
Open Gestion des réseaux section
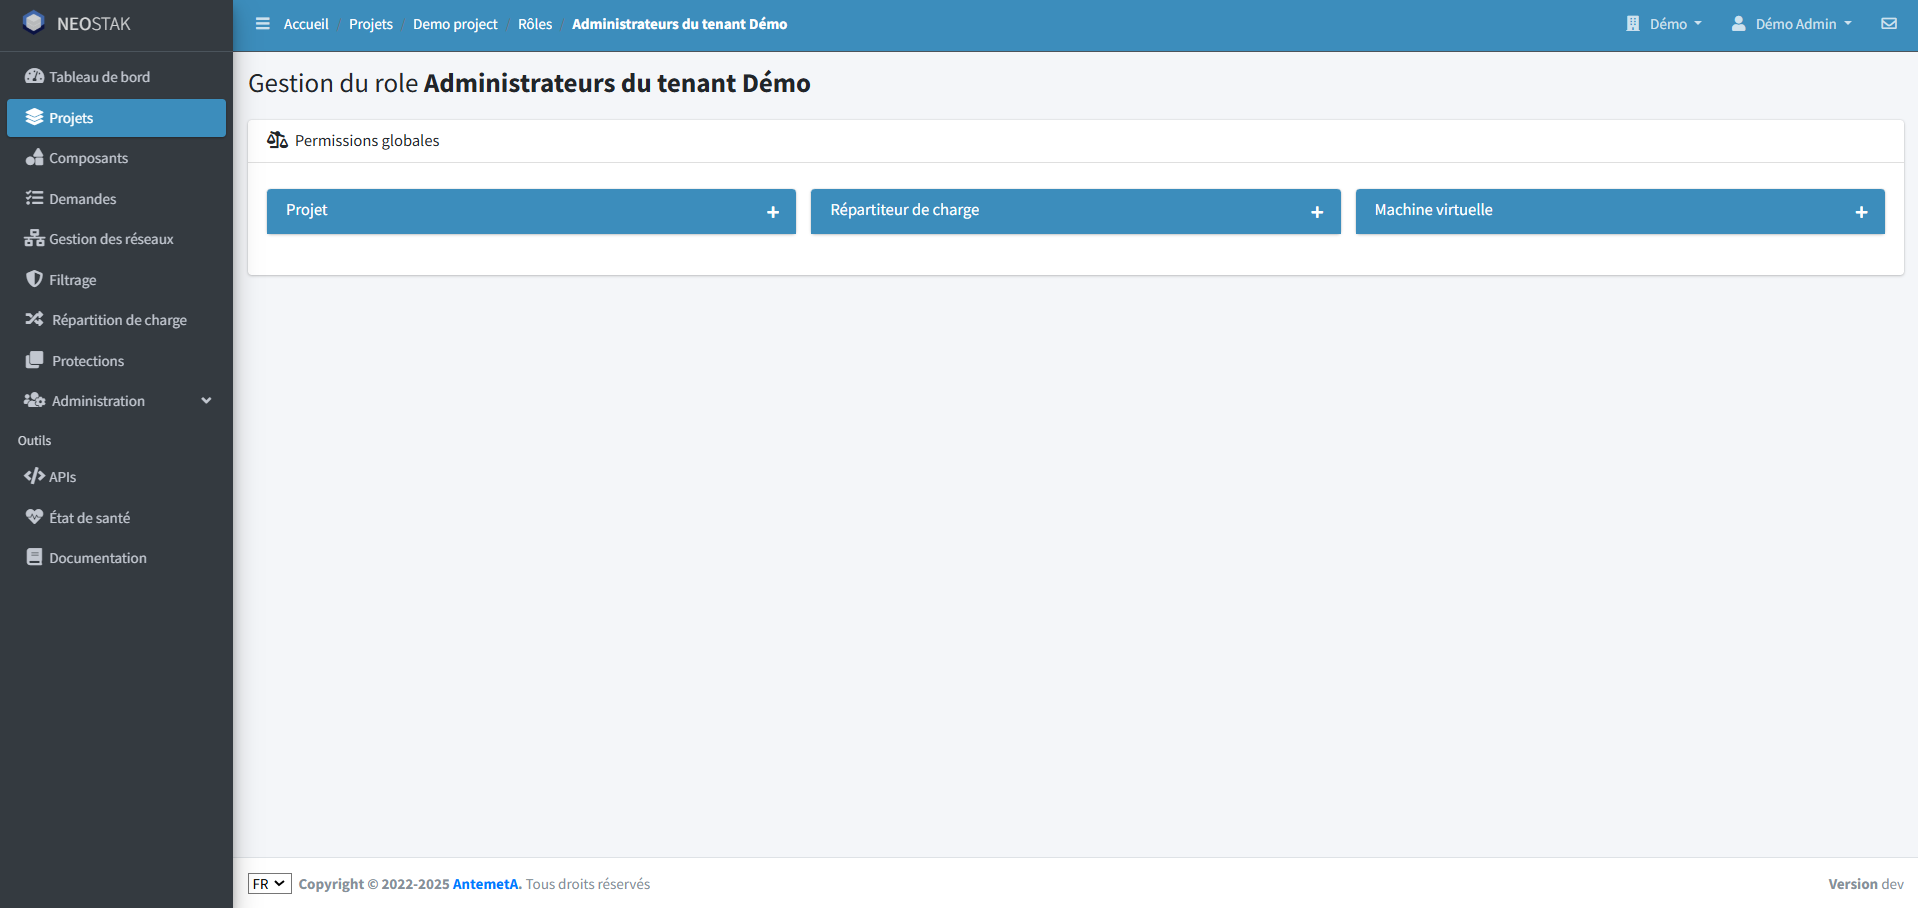pyautogui.click(x=111, y=239)
